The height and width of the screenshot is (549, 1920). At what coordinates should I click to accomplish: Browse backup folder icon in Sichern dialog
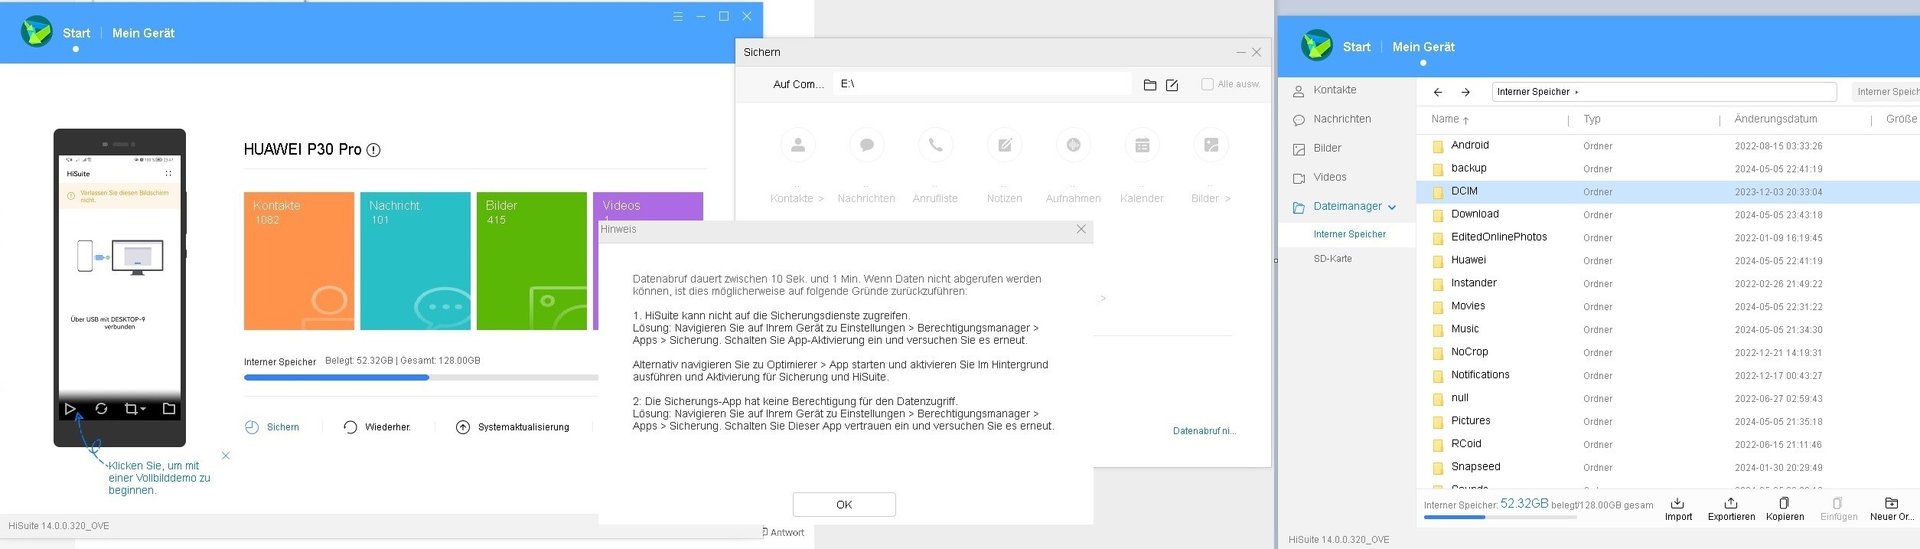pos(1150,85)
